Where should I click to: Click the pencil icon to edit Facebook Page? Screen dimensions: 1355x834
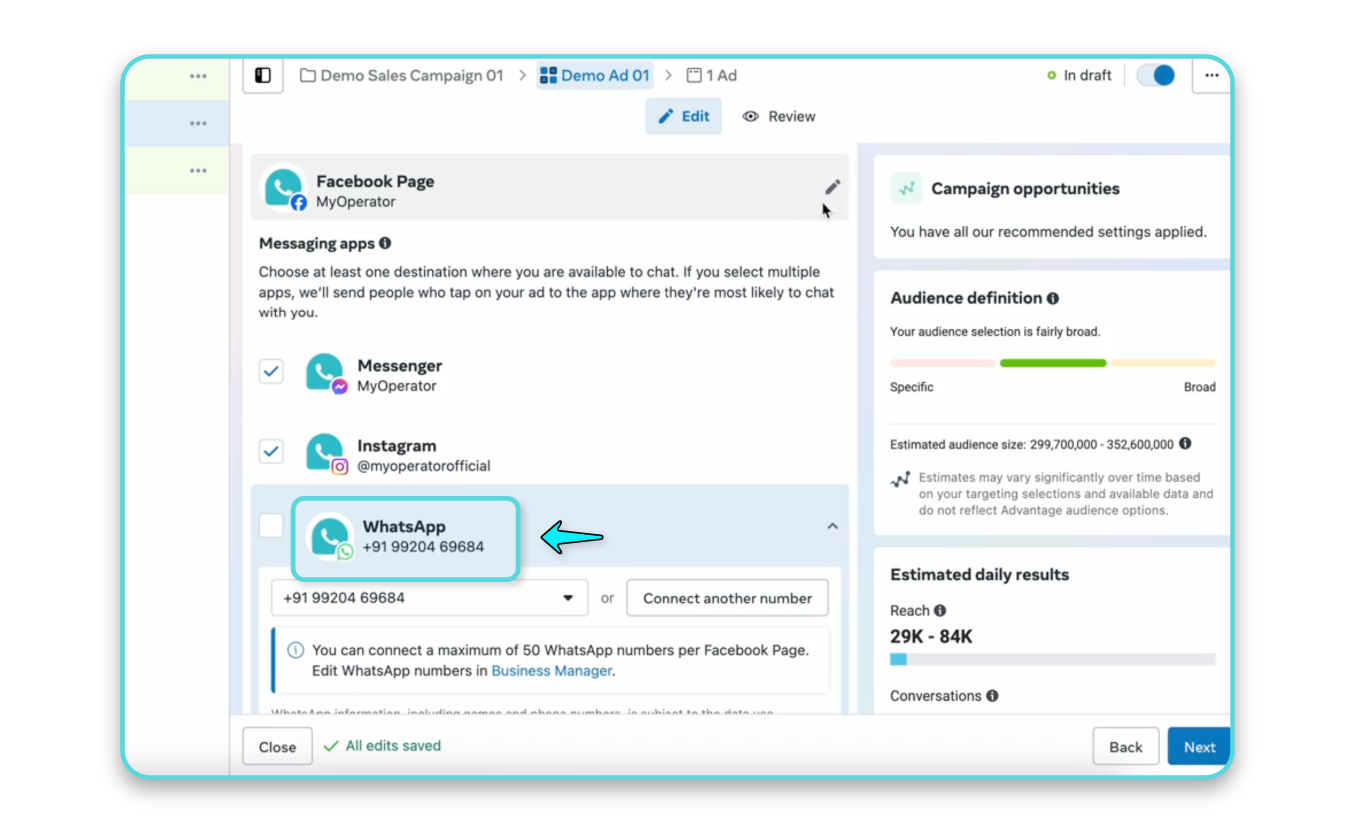pyautogui.click(x=833, y=186)
